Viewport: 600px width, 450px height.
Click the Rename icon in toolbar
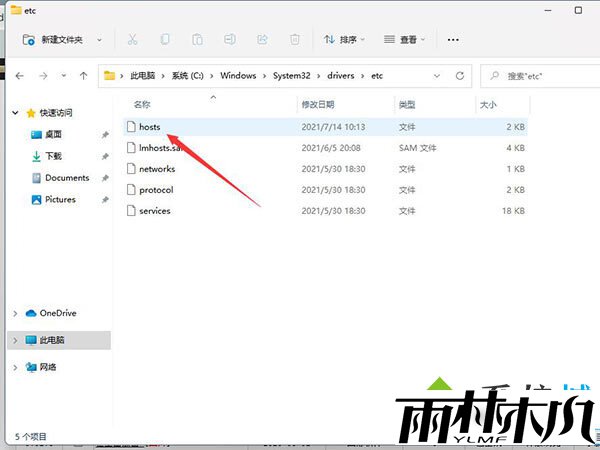pos(230,40)
